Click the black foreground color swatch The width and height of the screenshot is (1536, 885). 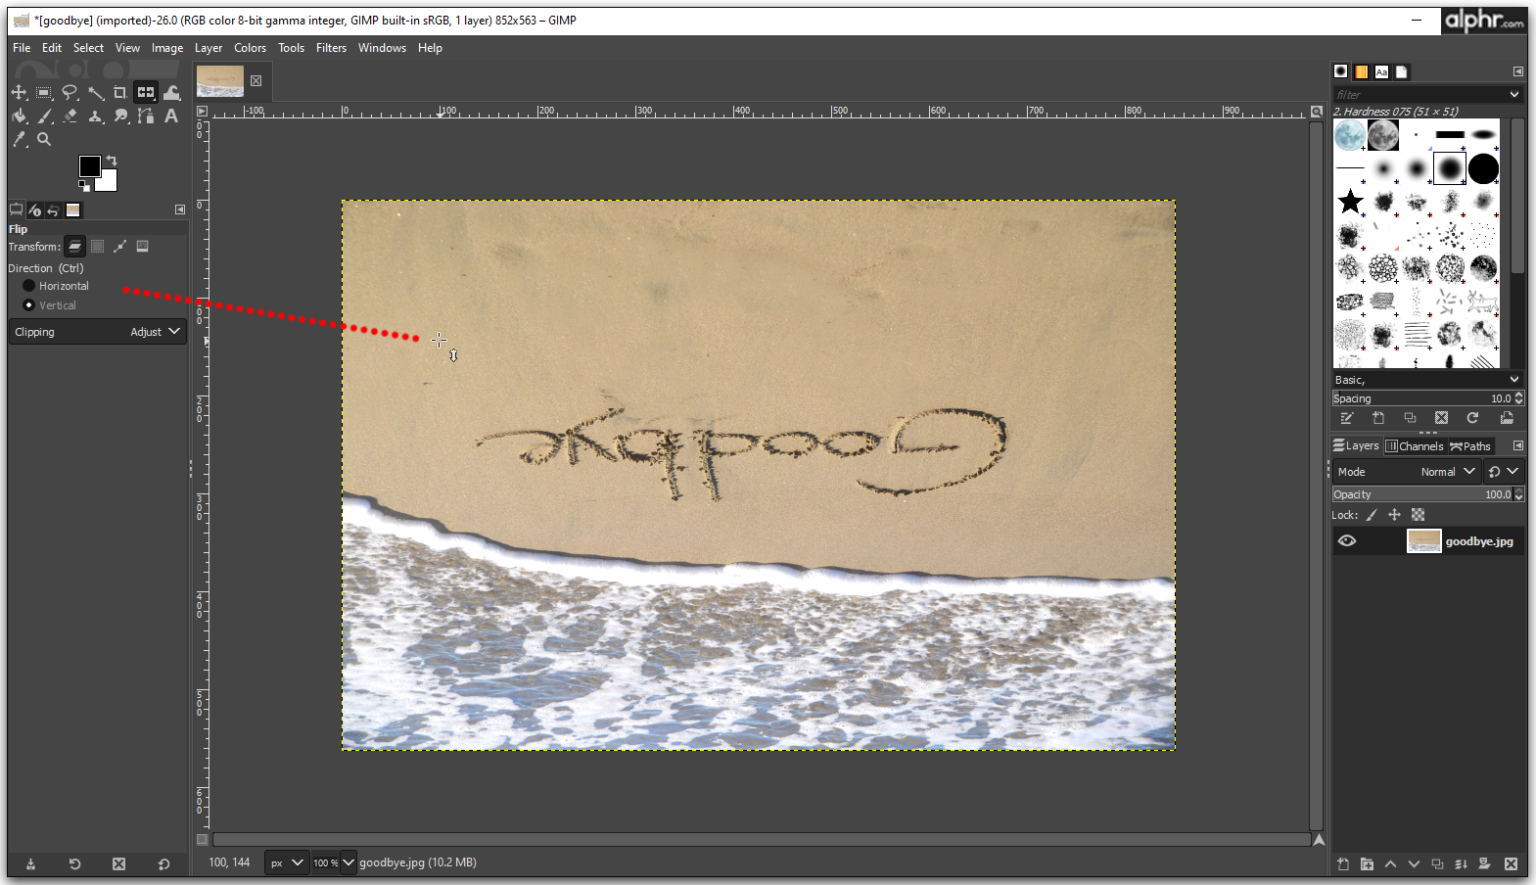pyautogui.click(x=89, y=164)
